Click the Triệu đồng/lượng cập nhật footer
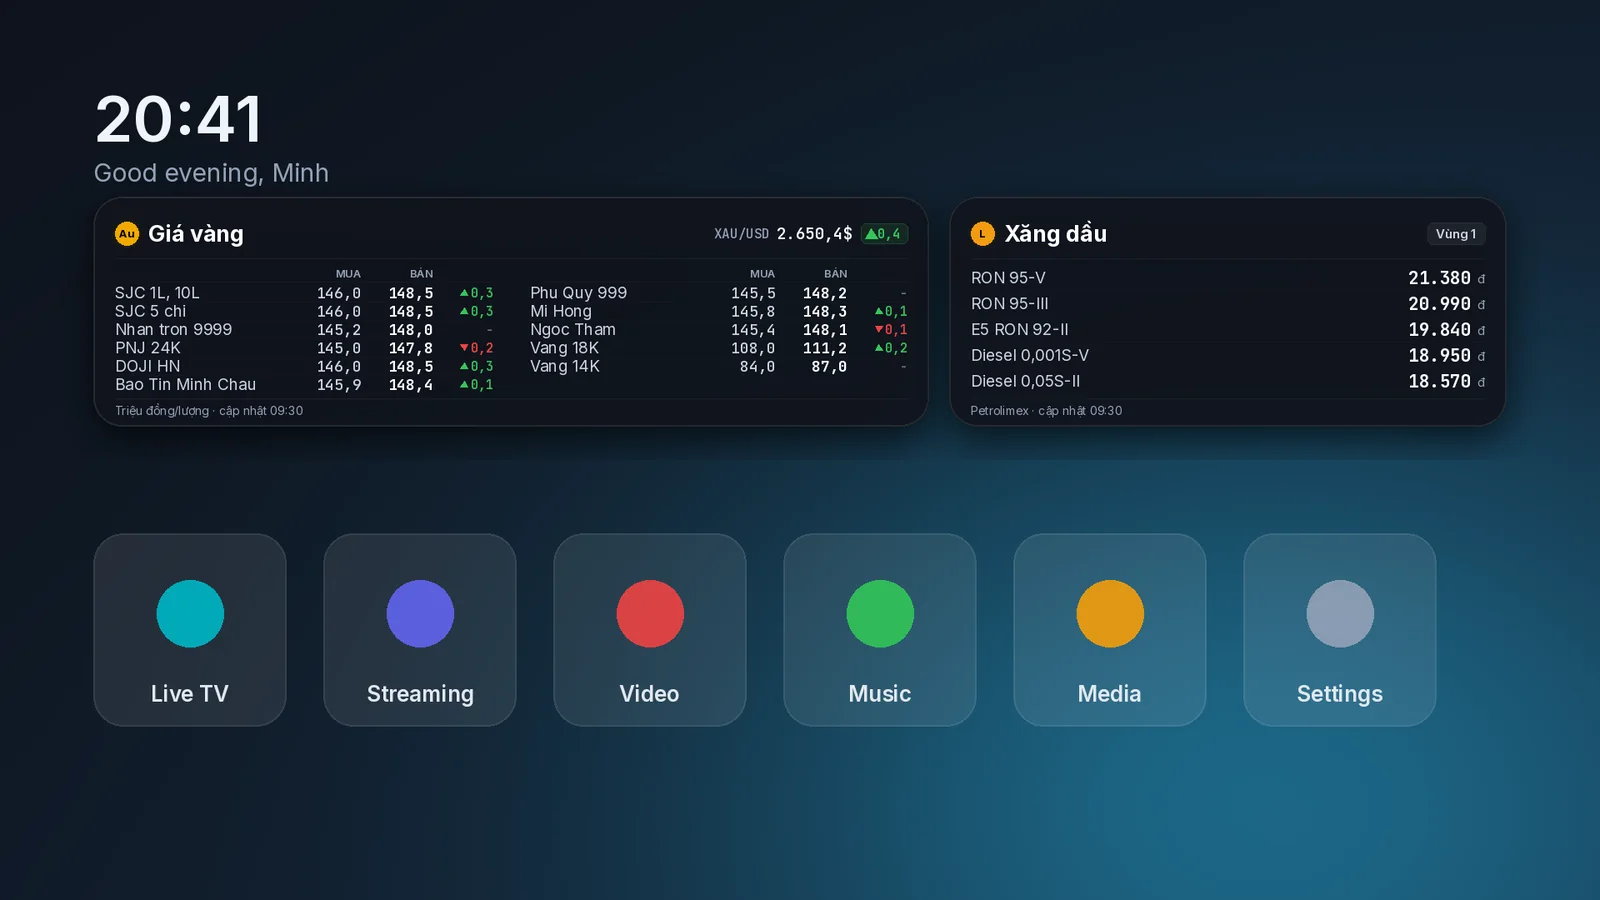This screenshot has height=900, width=1600. coord(209,411)
